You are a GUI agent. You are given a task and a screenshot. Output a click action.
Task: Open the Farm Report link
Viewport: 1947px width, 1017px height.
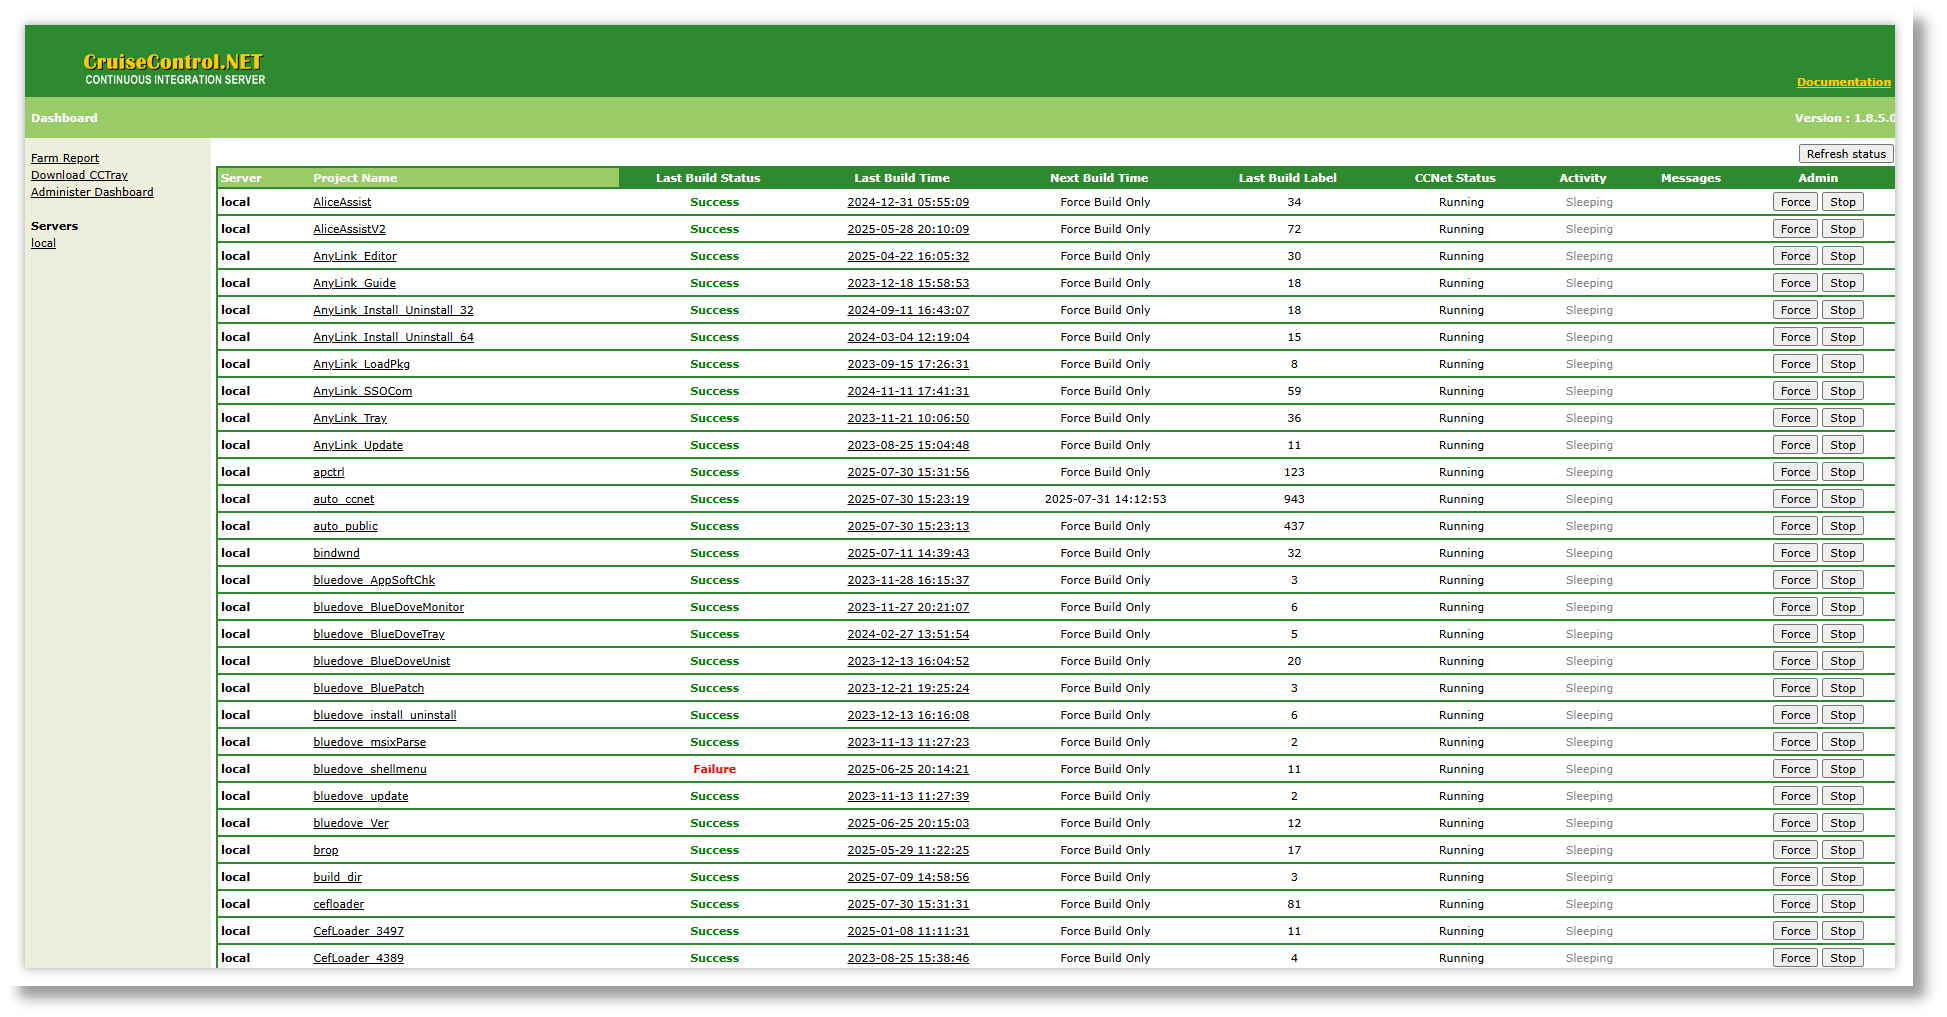pos(65,158)
